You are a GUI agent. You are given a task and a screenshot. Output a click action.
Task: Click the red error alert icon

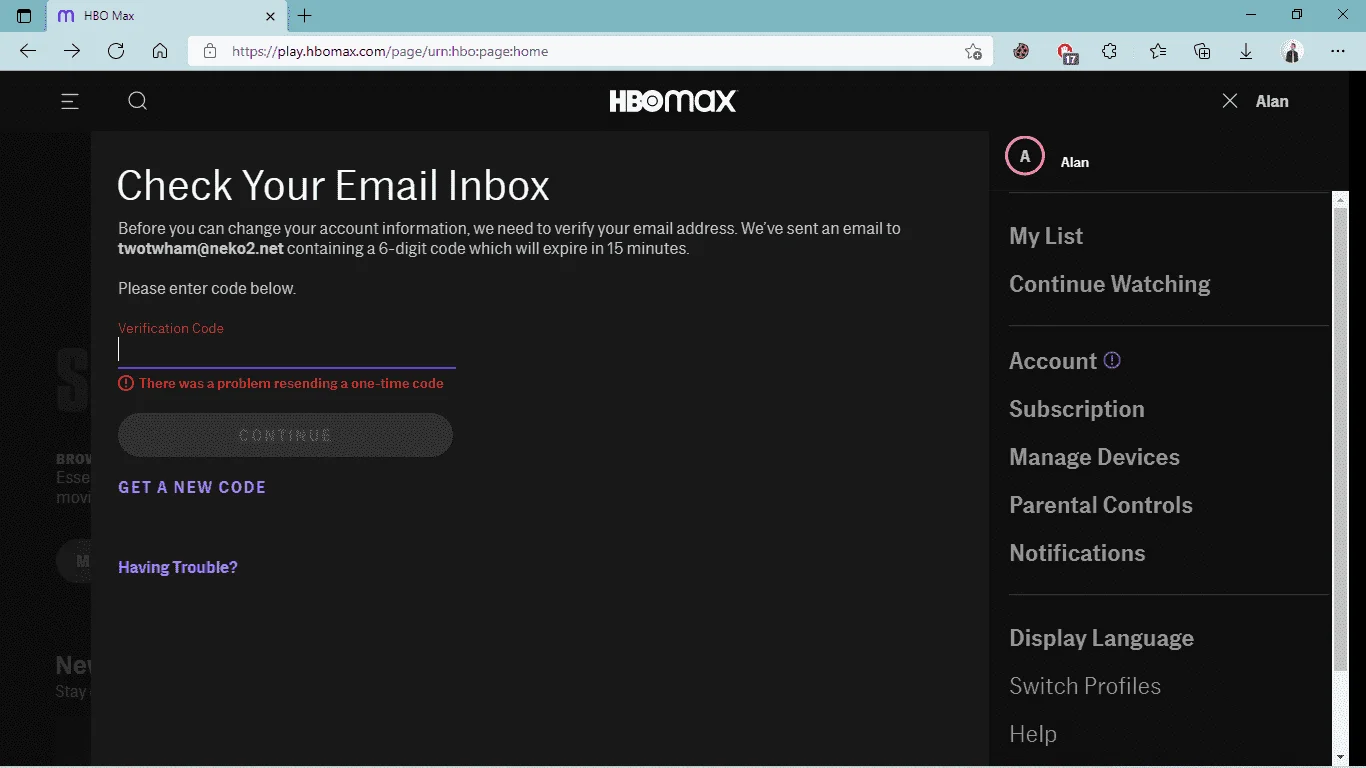pyautogui.click(x=126, y=383)
